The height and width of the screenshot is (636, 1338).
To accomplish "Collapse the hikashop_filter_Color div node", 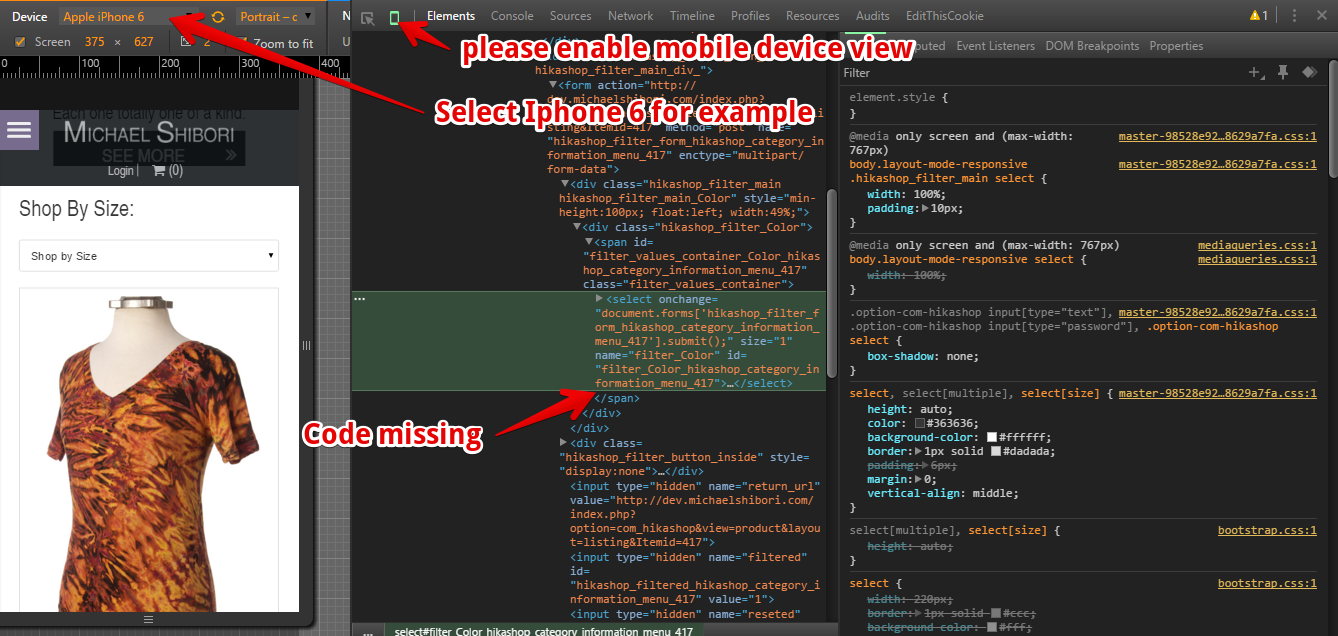I will 577,227.
